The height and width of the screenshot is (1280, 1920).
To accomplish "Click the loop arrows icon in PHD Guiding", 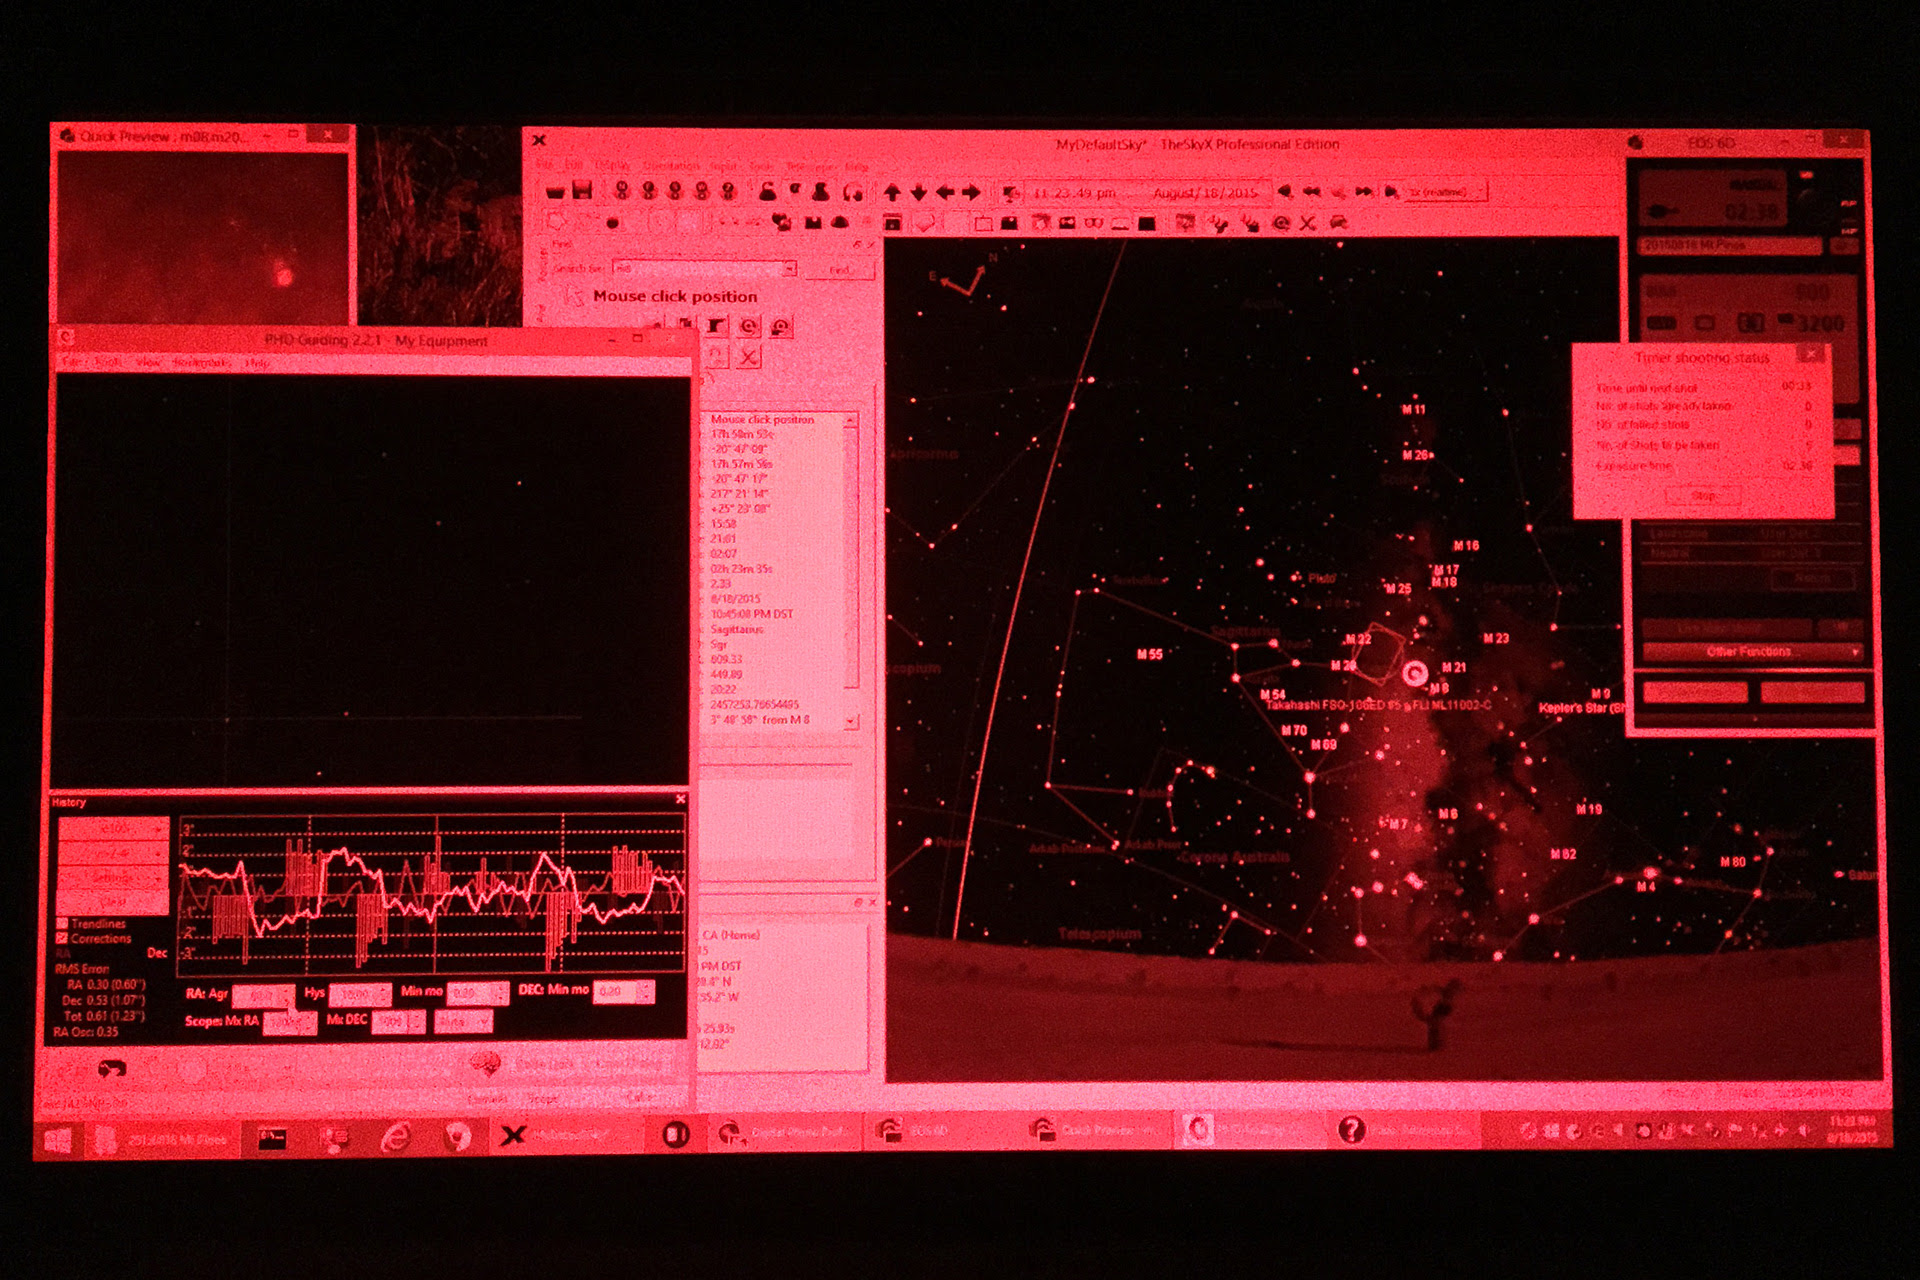I will [112, 1069].
